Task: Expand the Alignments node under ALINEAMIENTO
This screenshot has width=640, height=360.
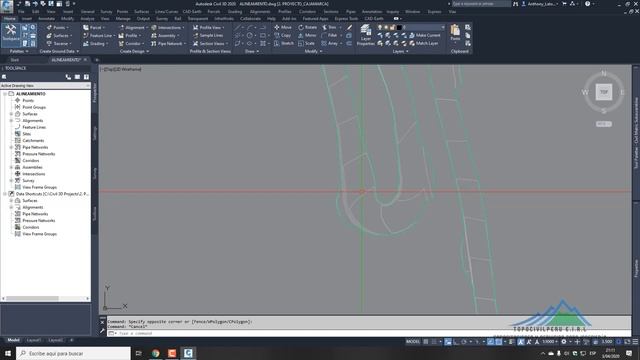Action: tap(11, 120)
